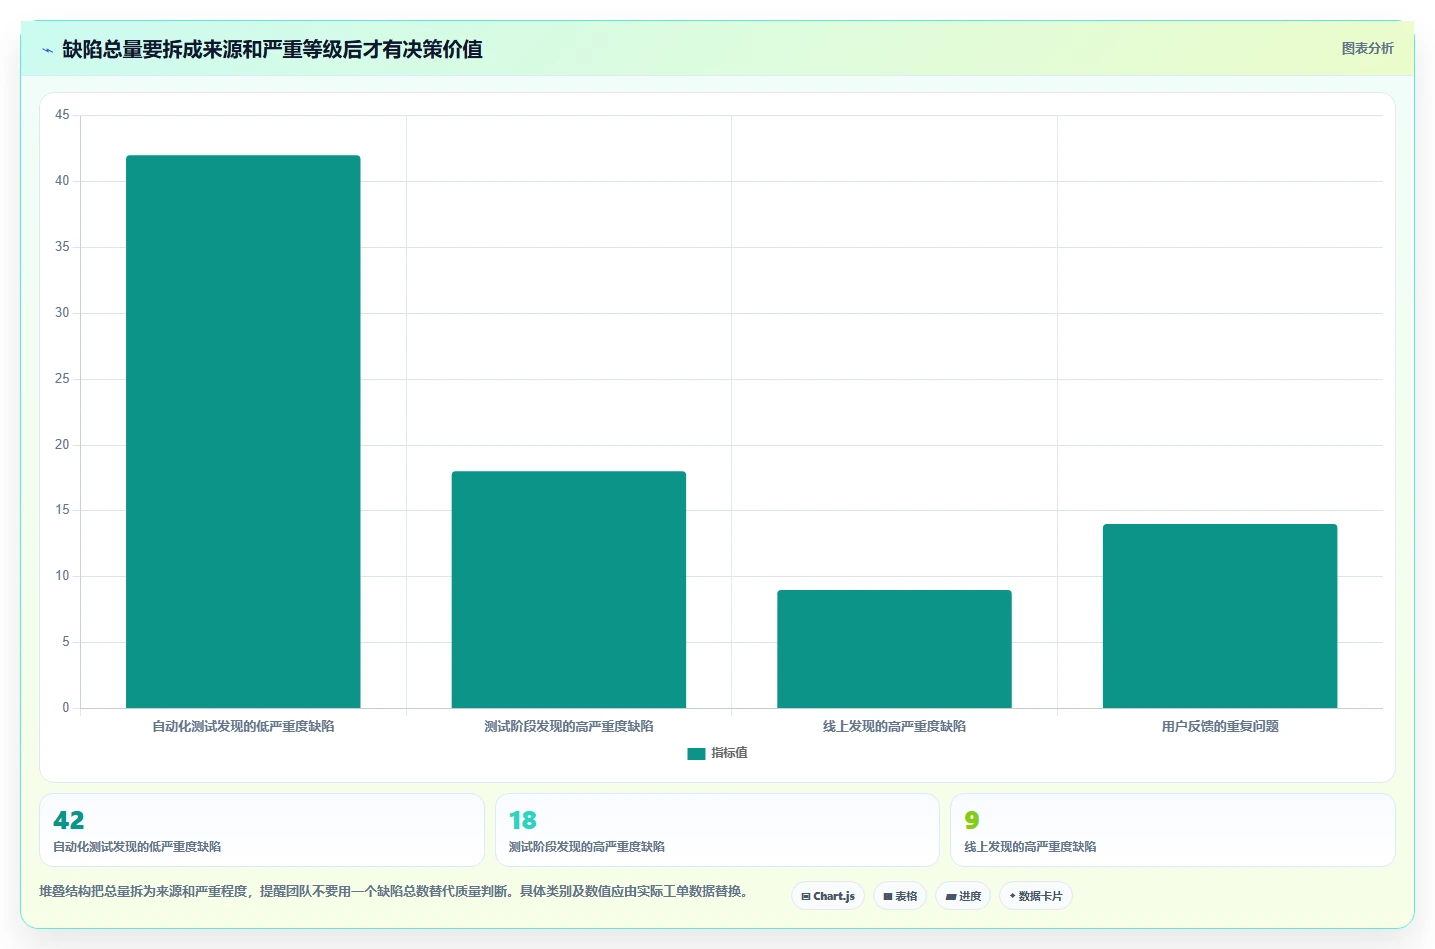
Task: Click the x-axis label 用户反馈的重复问题
Action: click(1220, 726)
